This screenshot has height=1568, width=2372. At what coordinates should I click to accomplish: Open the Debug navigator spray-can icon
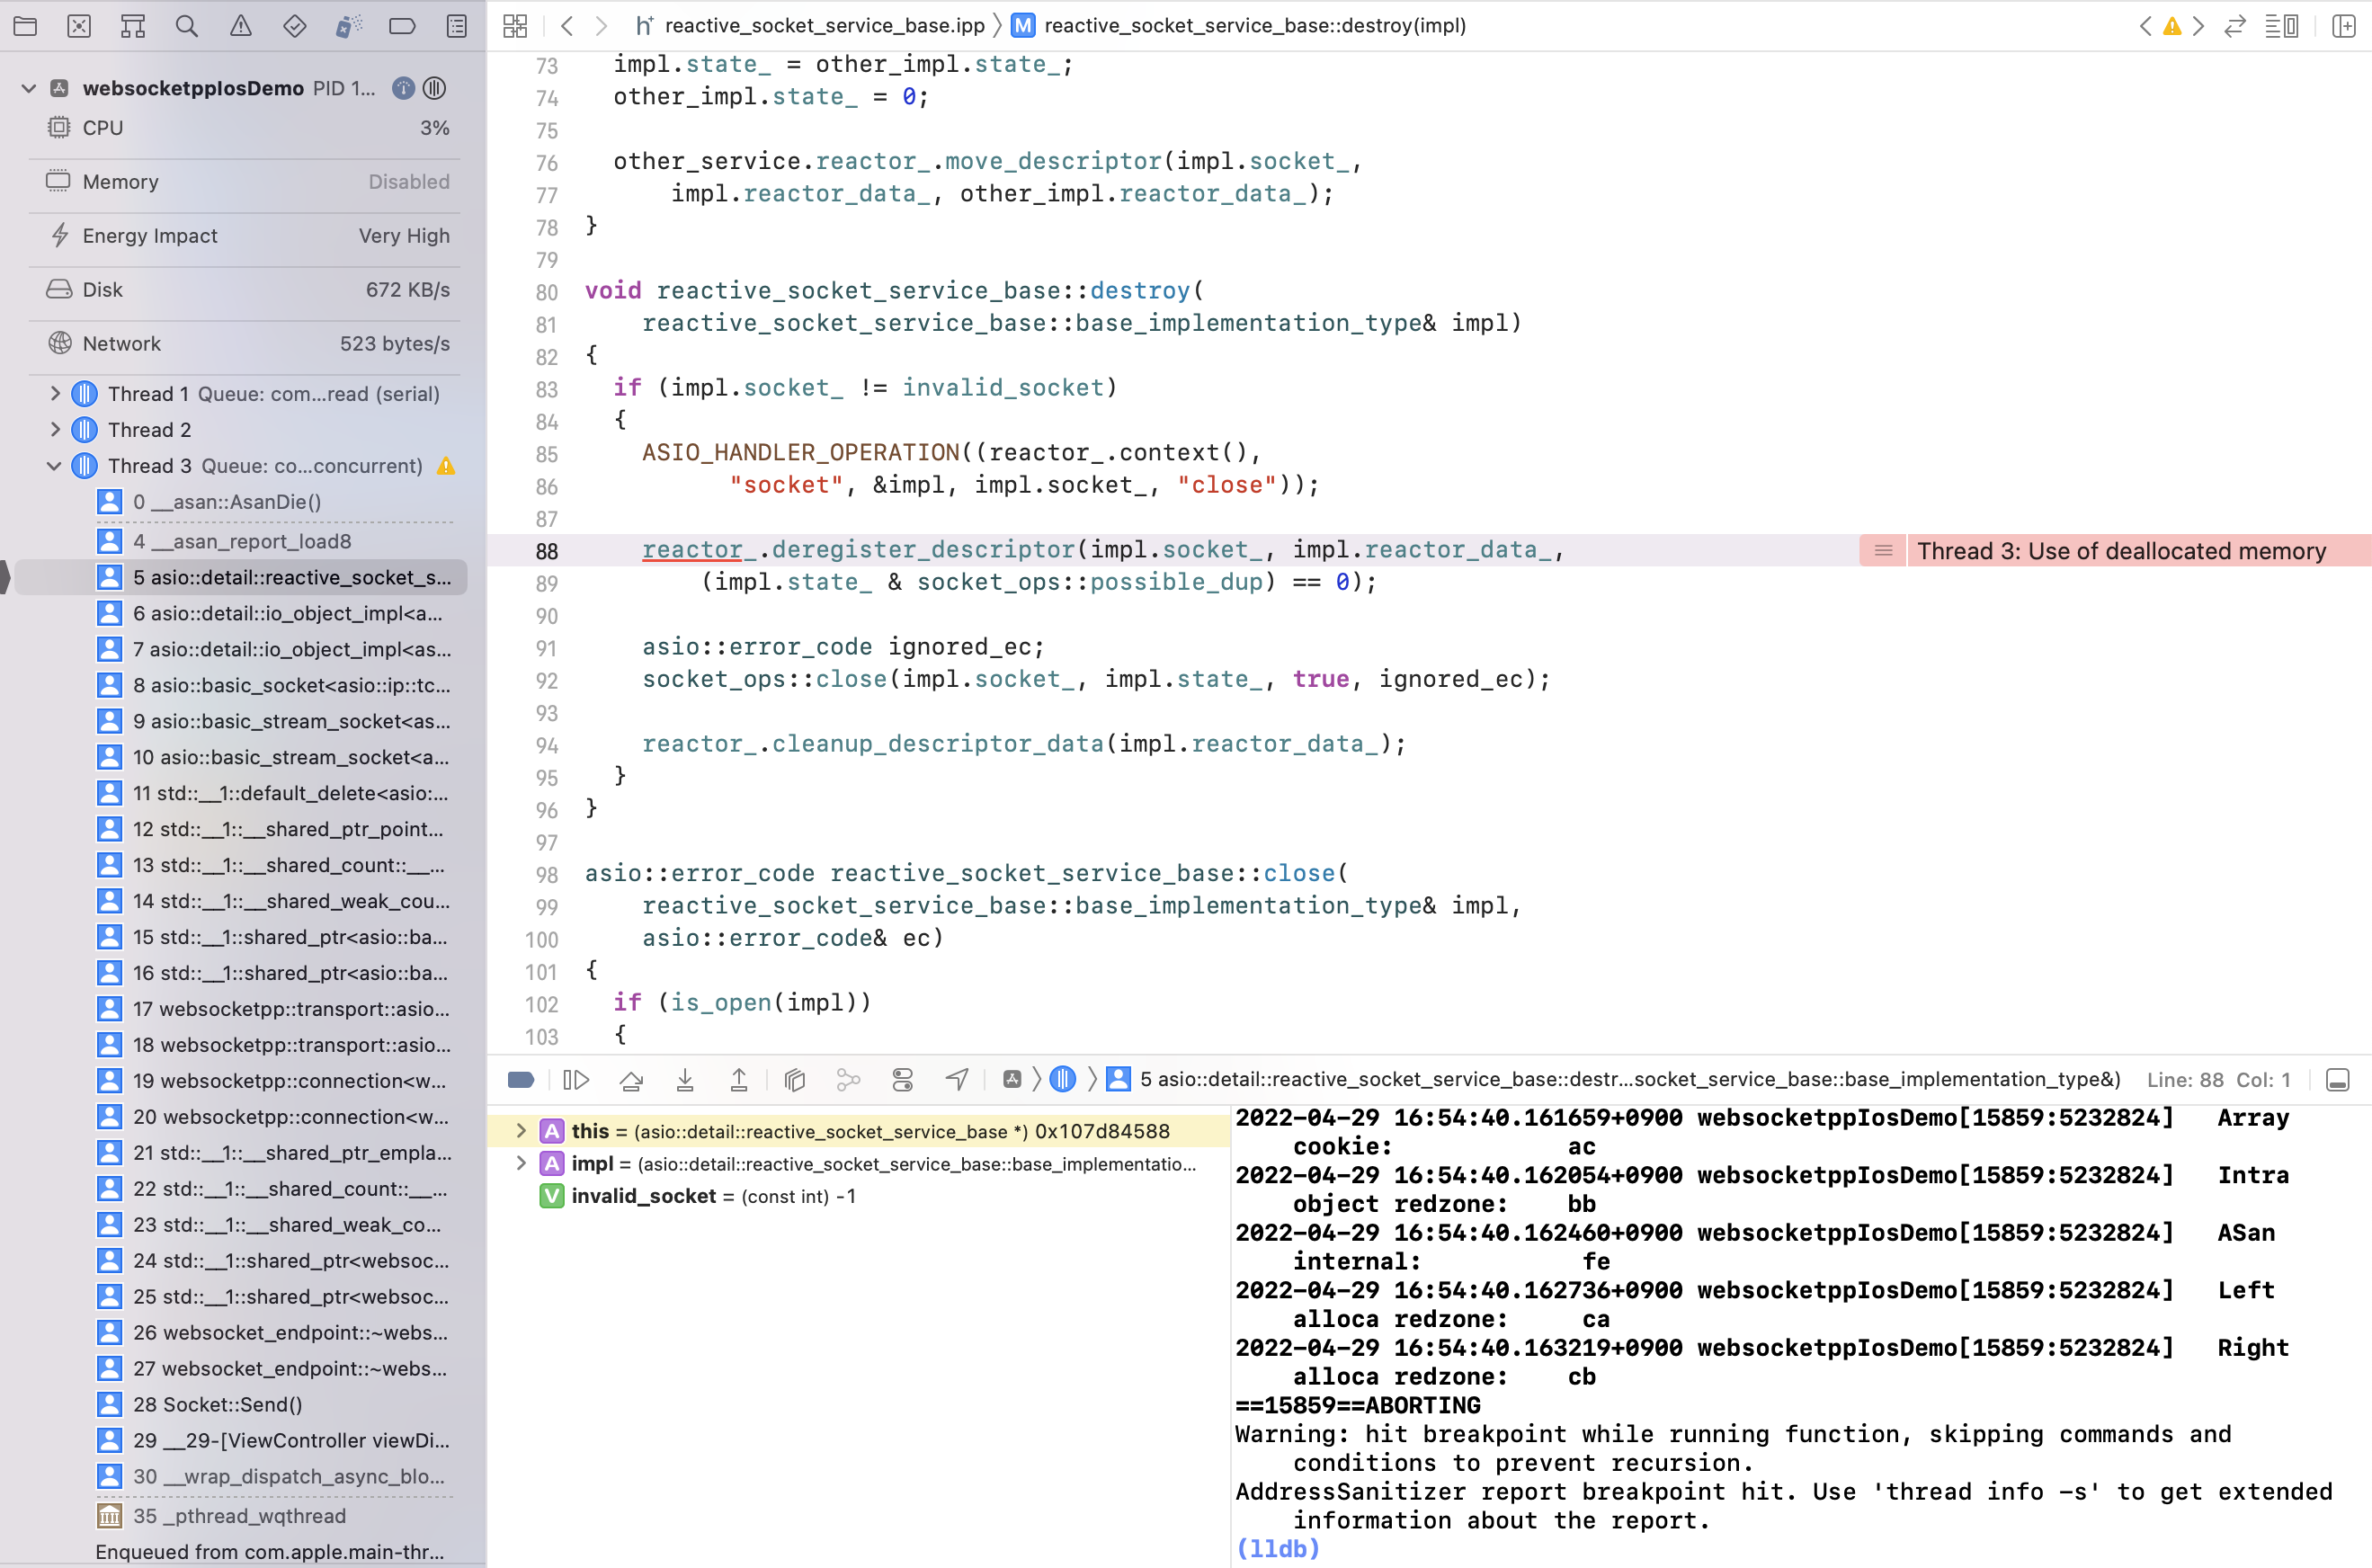(x=348, y=26)
